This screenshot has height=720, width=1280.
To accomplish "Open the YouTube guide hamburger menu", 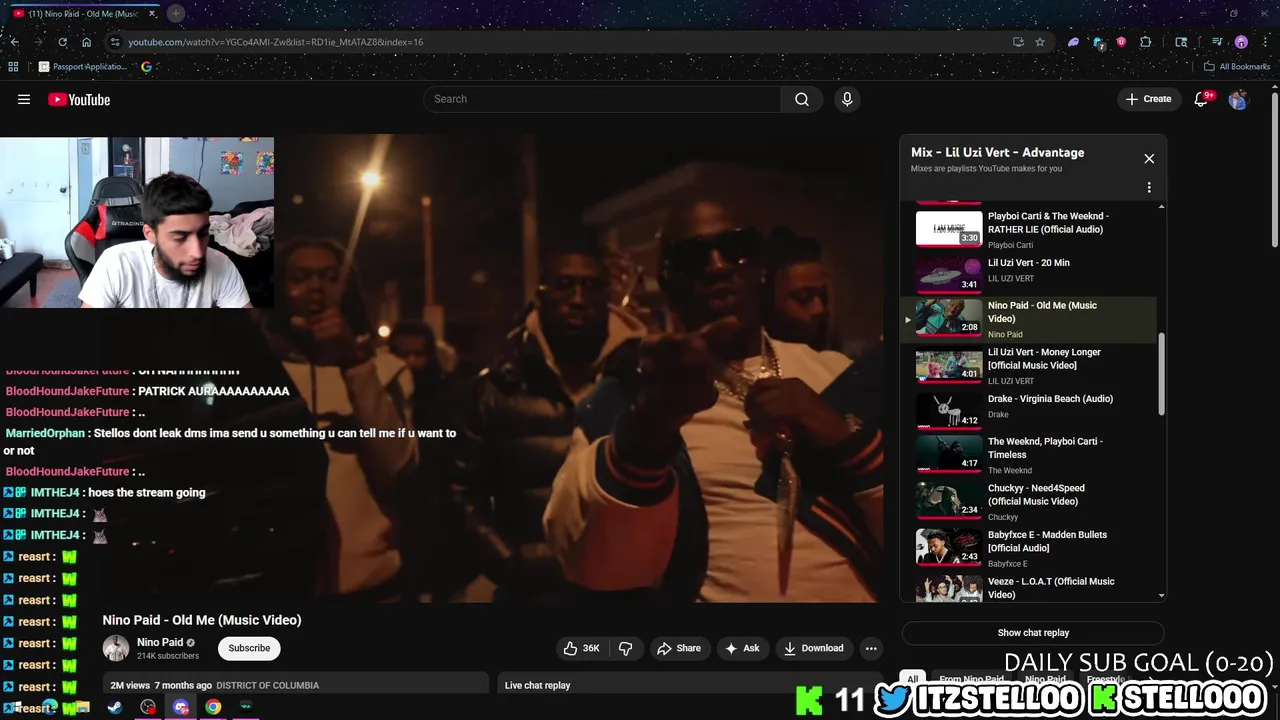I will (x=24, y=99).
